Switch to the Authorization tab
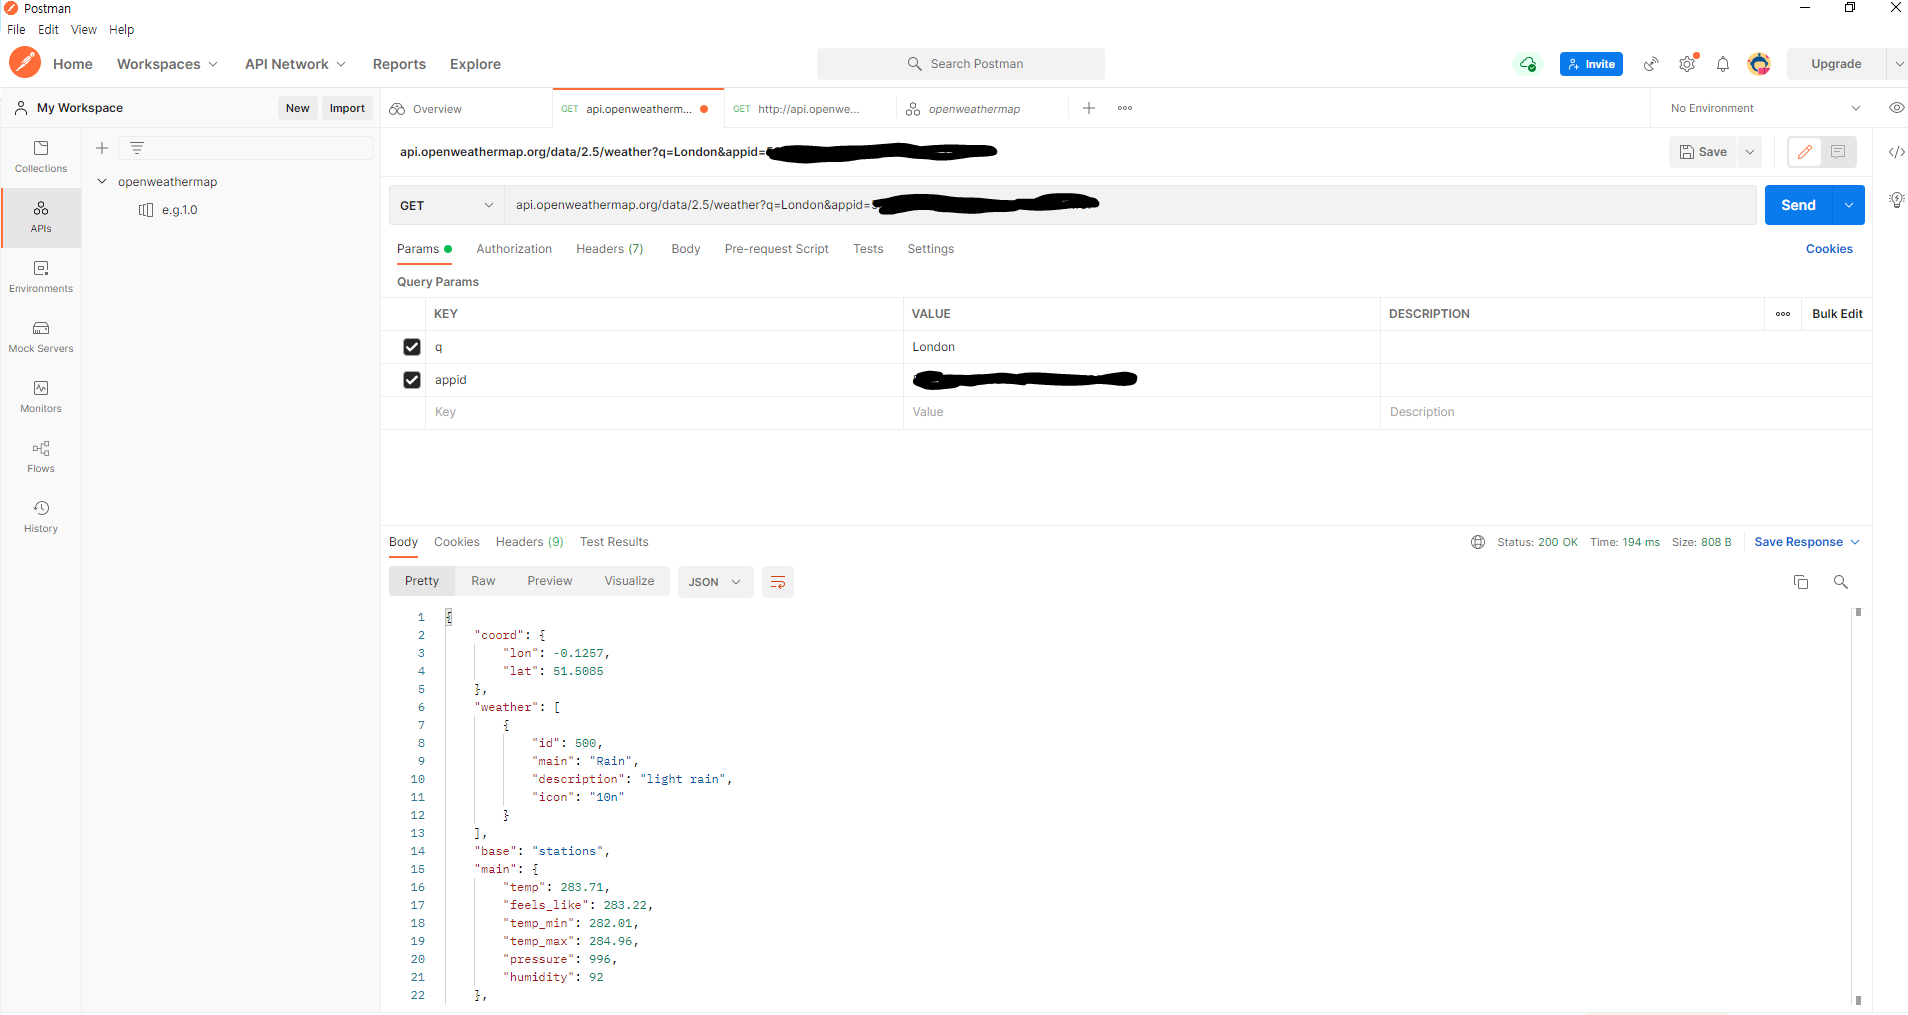 click(x=514, y=249)
